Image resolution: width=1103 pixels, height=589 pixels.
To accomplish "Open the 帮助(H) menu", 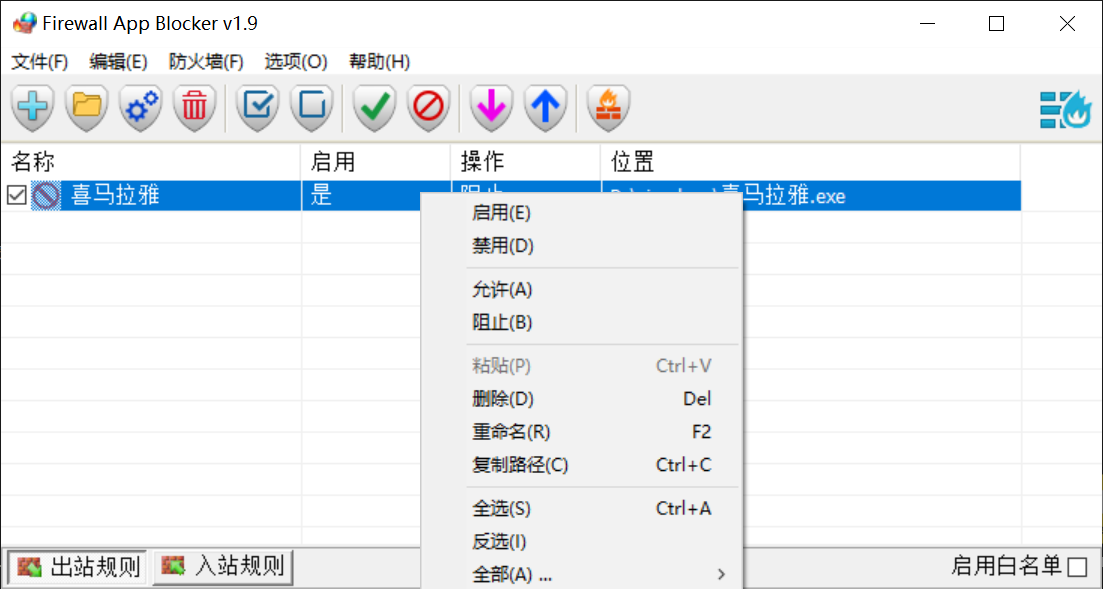I will pos(380,62).
